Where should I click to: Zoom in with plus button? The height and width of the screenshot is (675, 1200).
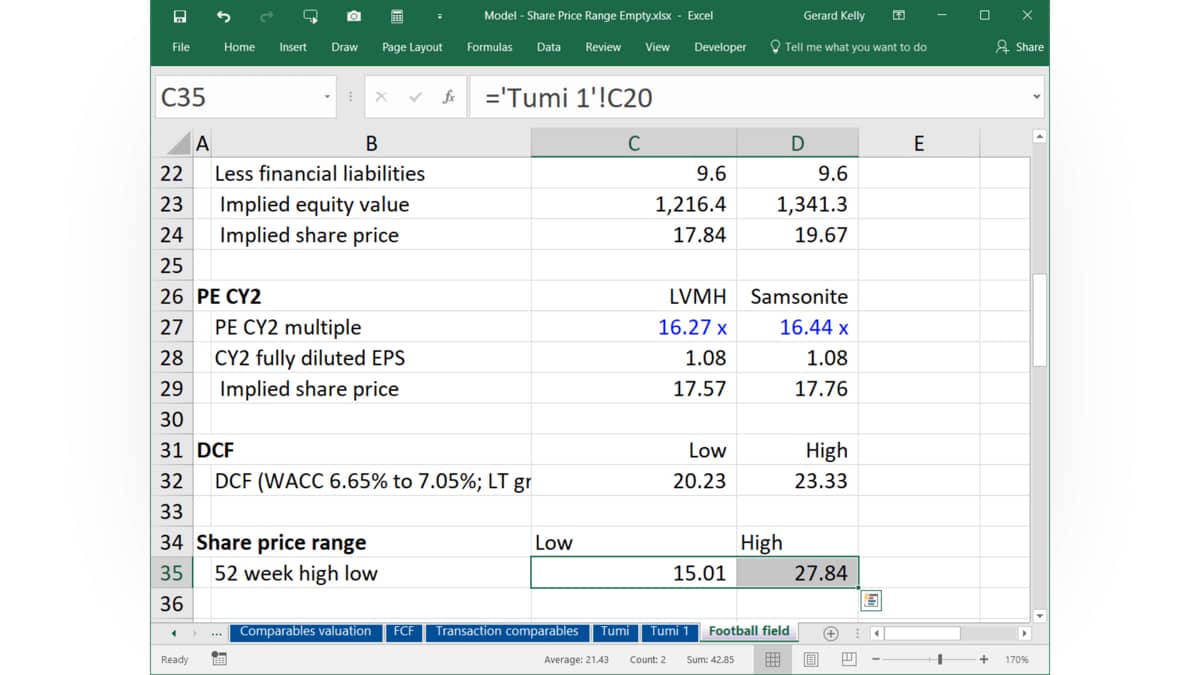point(984,659)
